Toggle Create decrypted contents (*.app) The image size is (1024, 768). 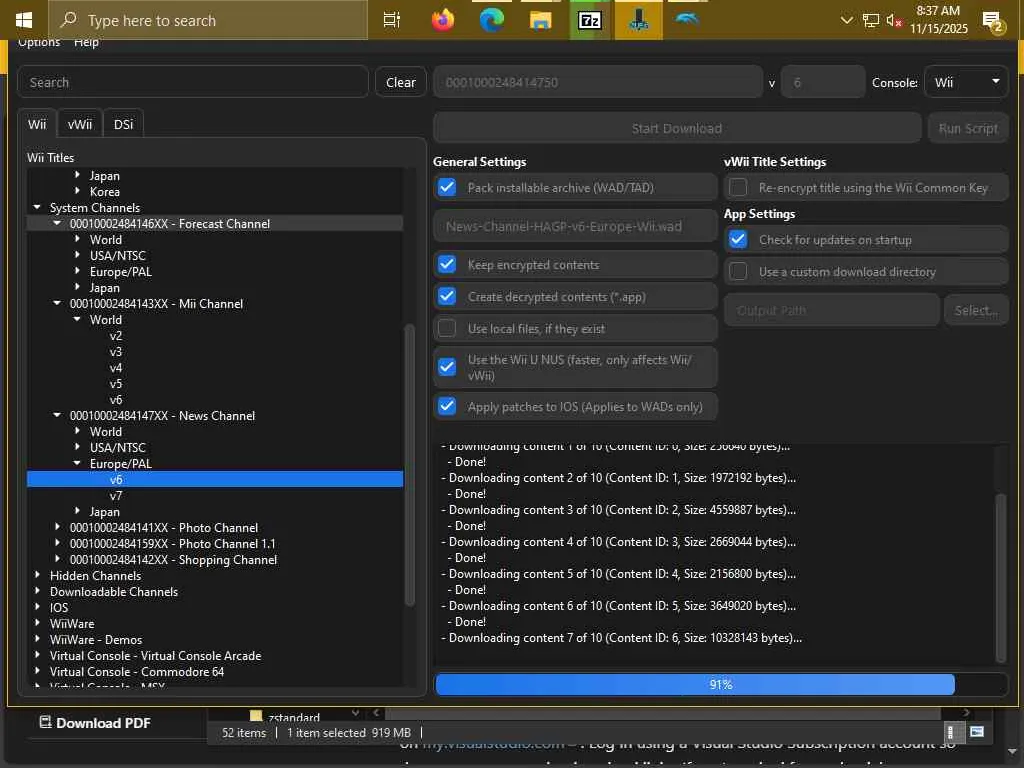[x=447, y=296]
